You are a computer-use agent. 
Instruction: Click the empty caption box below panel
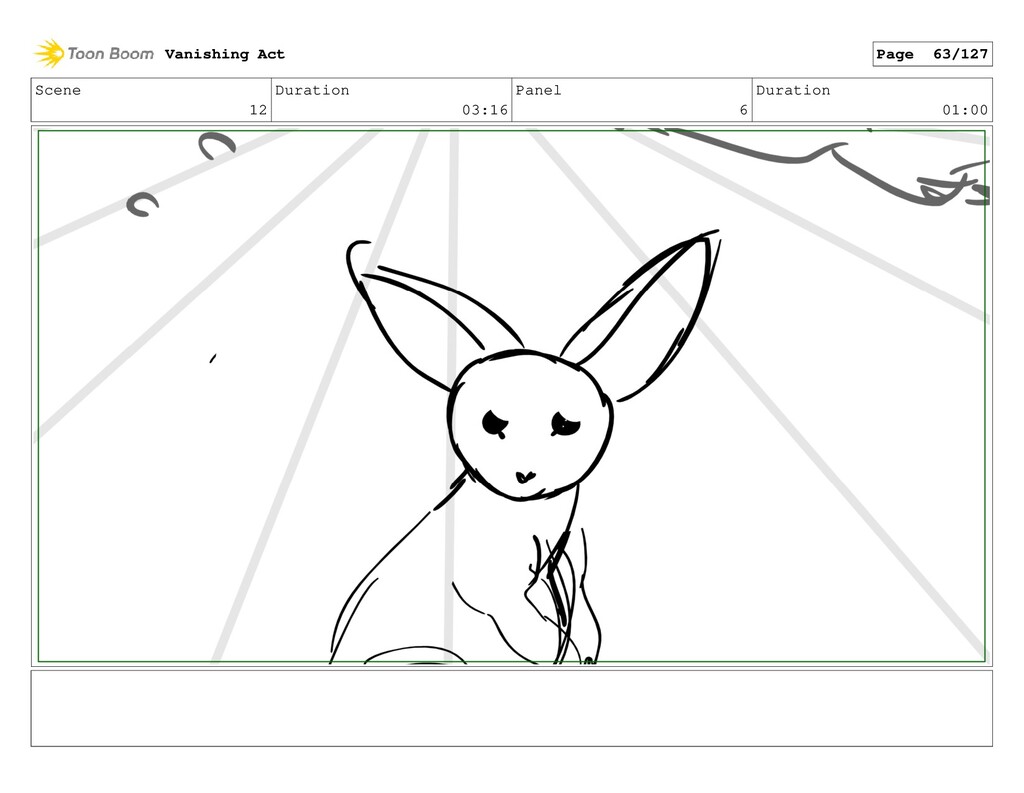[511, 708]
